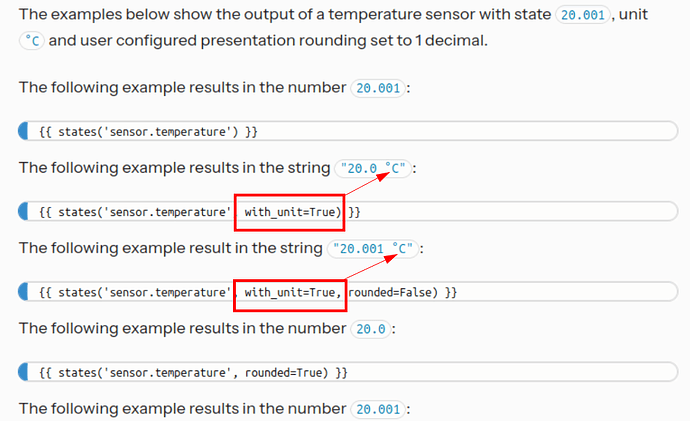Click the text 'presentation rounding set to 1 decimal'
This screenshot has height=421, width=690.
tap(344, 40)
